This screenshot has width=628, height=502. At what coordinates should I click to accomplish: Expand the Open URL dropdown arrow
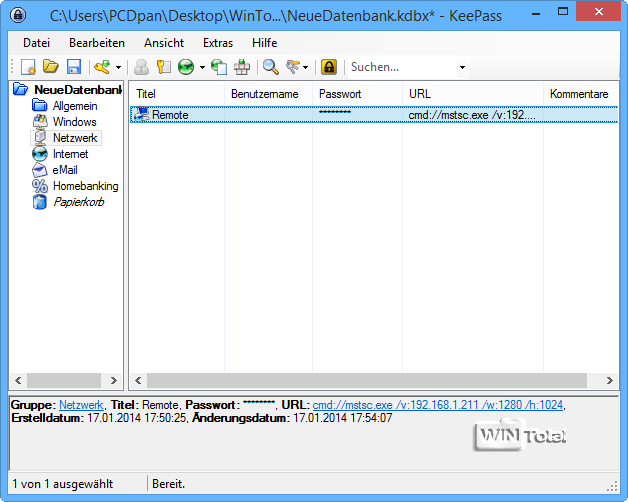pyautogui.click(x=202, y=67)
